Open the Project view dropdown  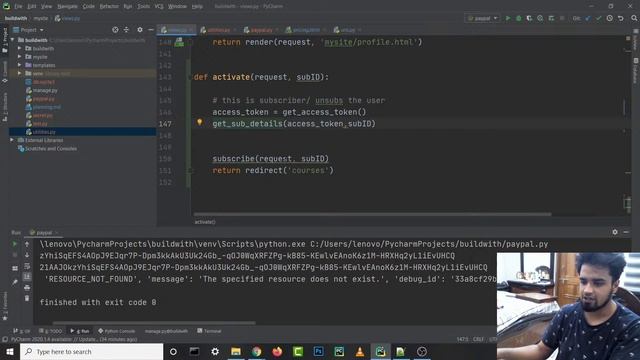coord(29,30)
